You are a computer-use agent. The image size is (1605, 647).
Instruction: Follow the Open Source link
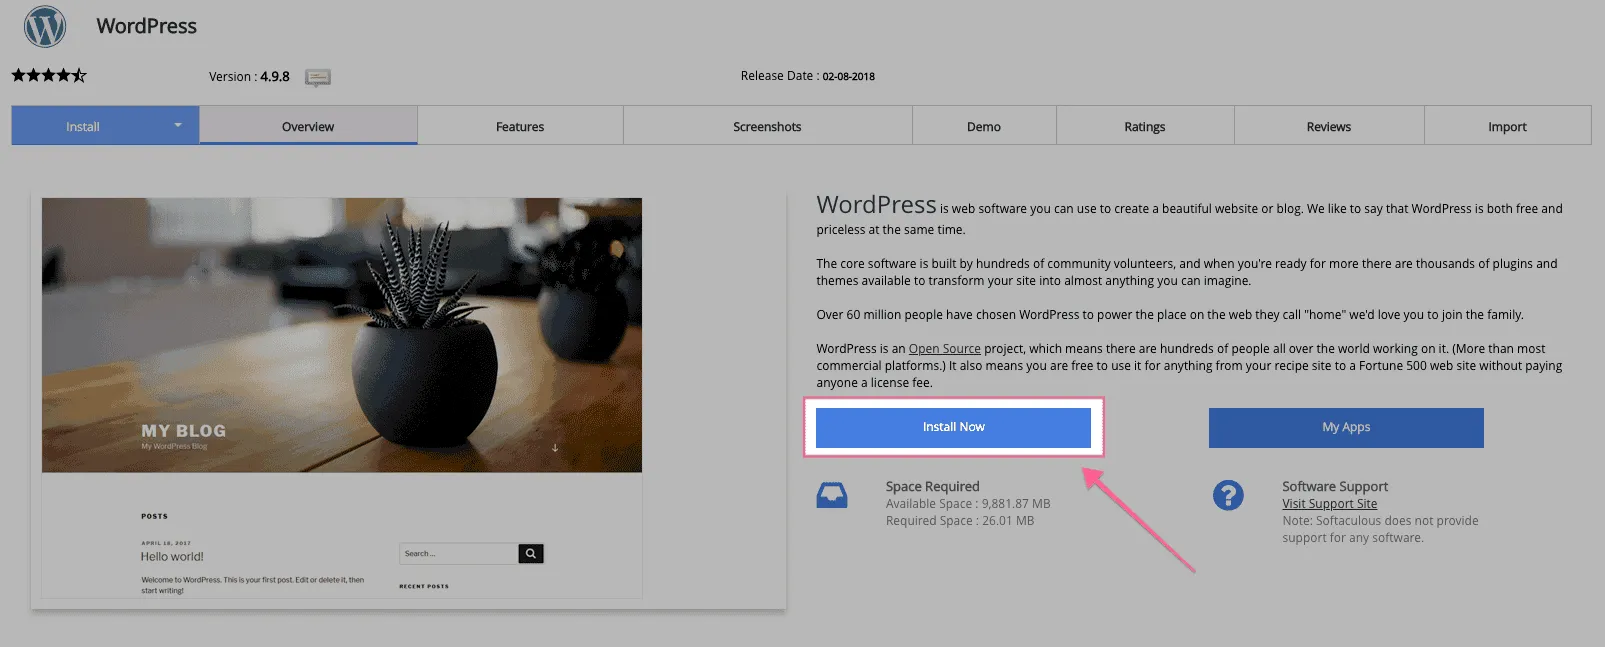click(944, 349)
